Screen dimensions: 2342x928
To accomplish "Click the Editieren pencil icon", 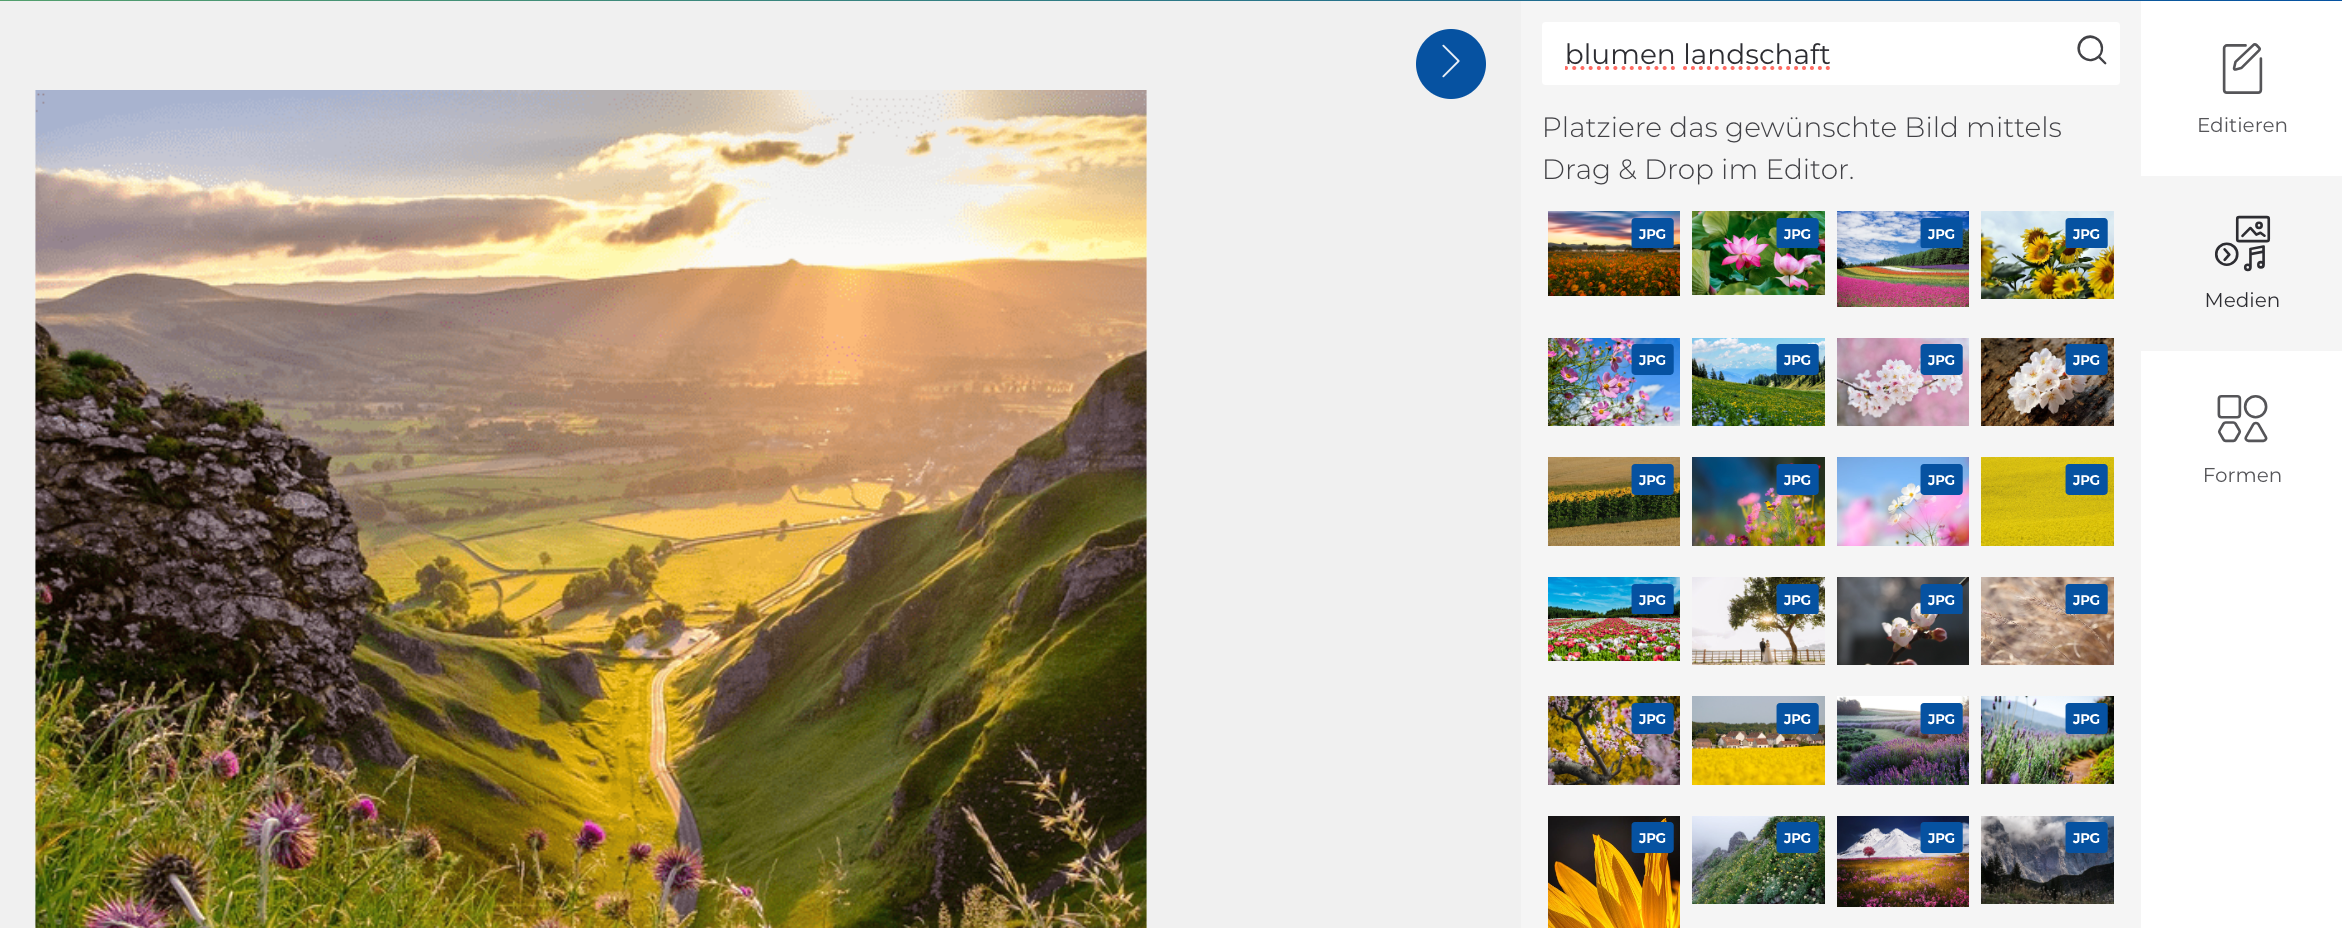I will (2242, 68).
